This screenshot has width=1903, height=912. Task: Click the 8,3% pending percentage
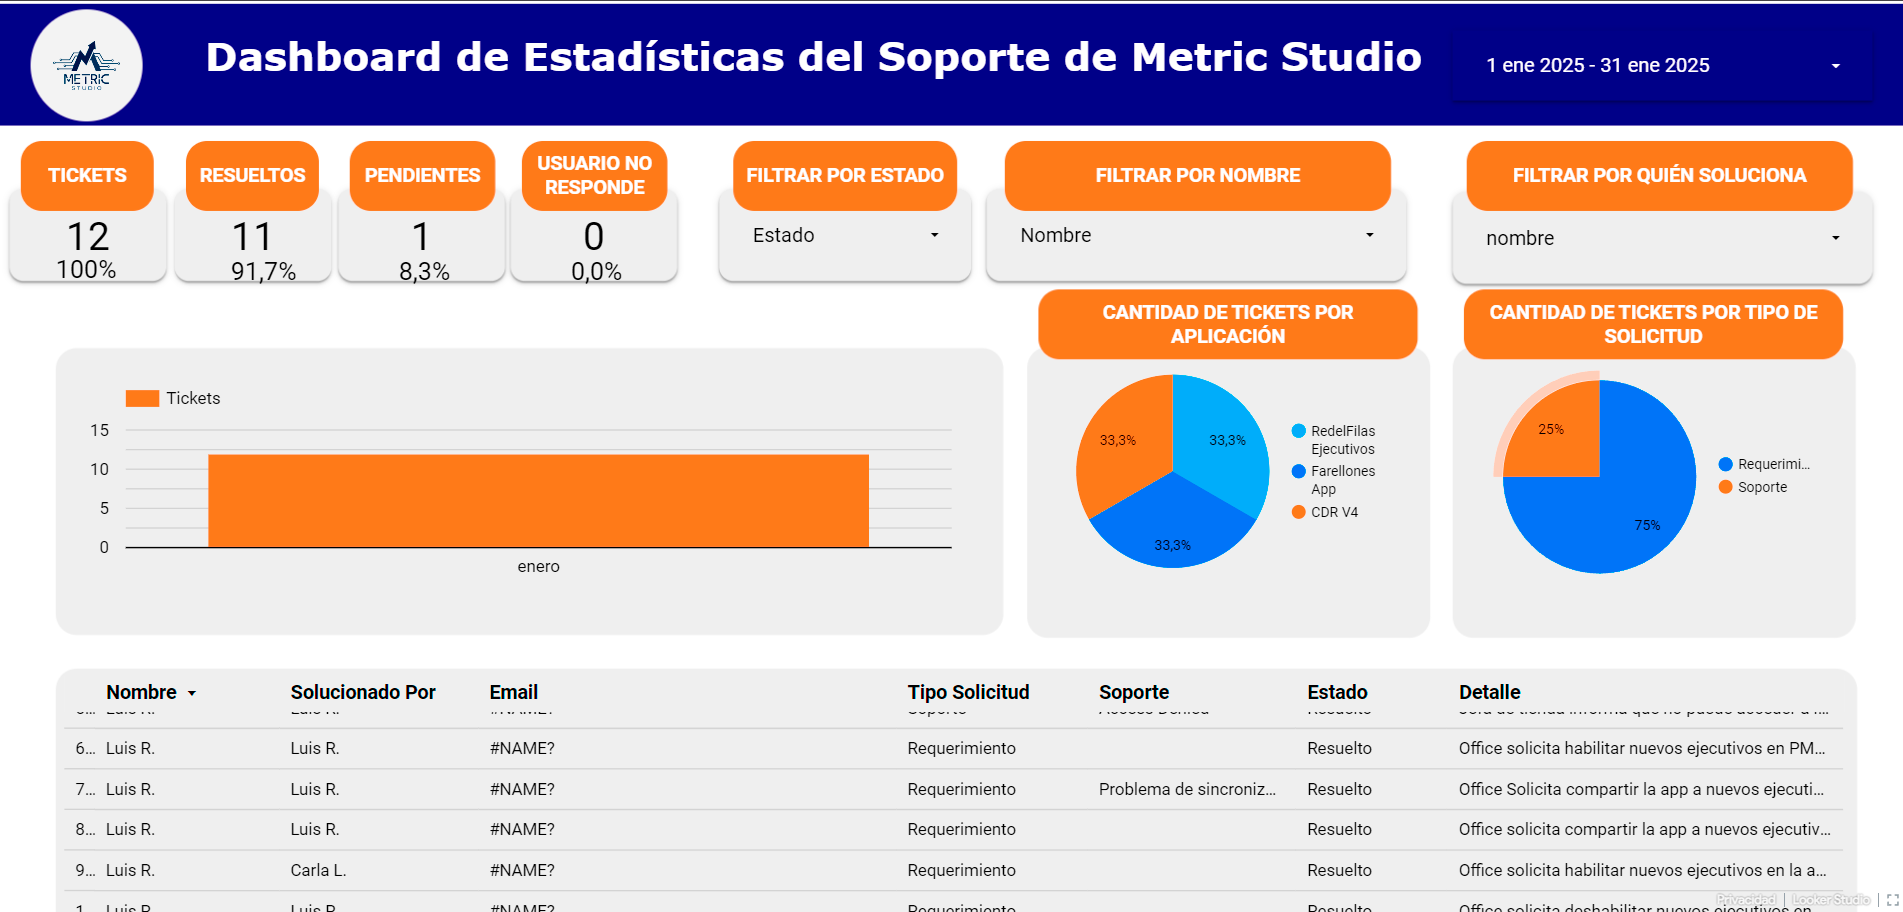424,272
